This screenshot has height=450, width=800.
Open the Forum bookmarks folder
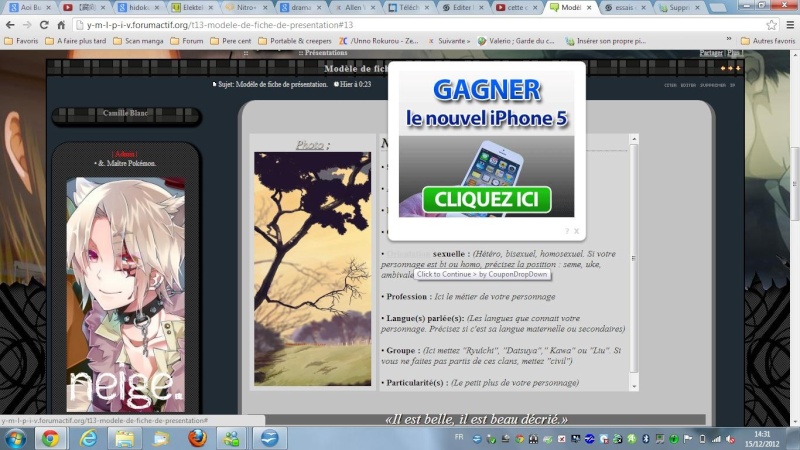click(x=187, y=41)
